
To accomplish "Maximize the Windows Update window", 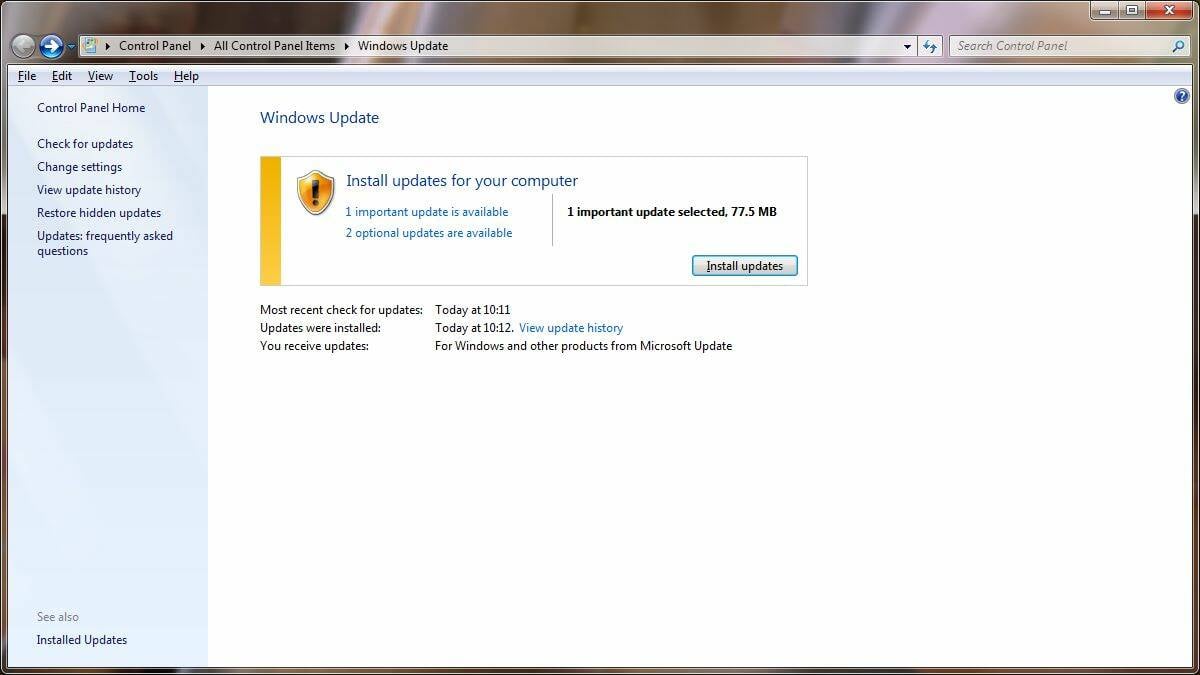I will (1131, 10).
